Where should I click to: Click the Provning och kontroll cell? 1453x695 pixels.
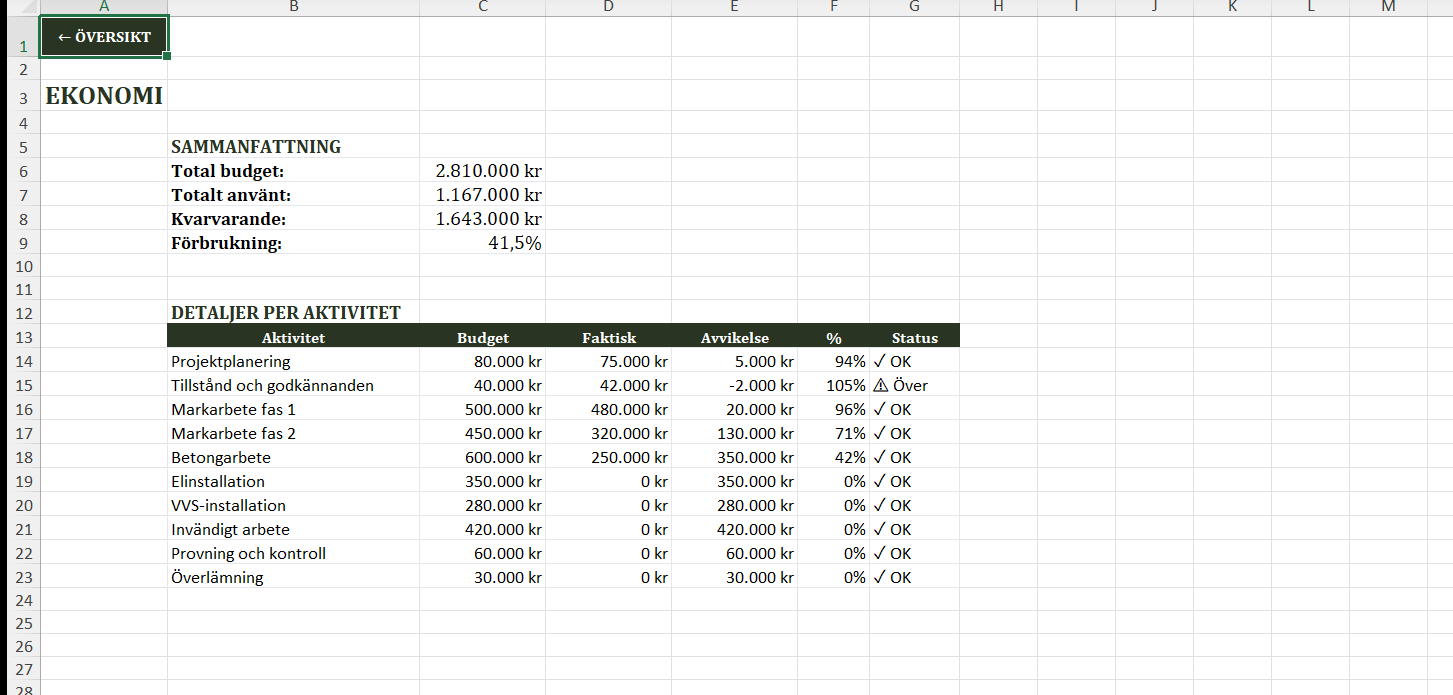pyautogui.click(x=293, y=553)
